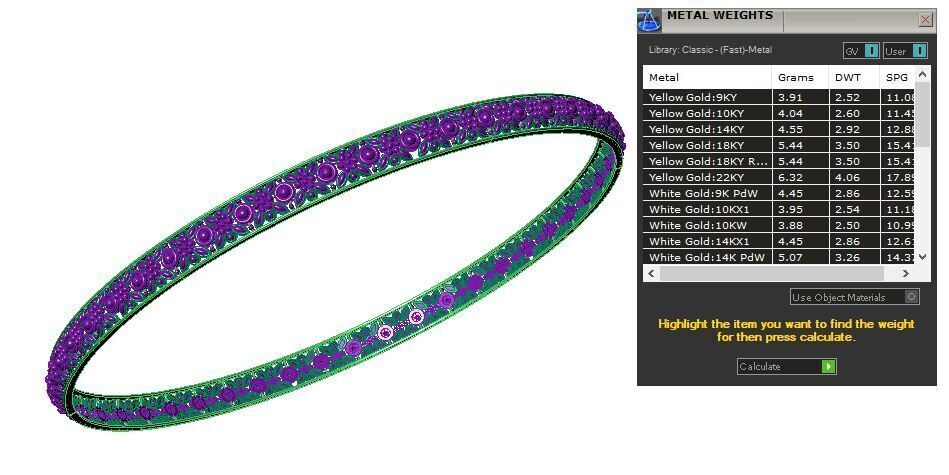Select the Yellow Gold:9KY row
The height and width of the screenshot is (475, 949).
[x=778, y=97]
